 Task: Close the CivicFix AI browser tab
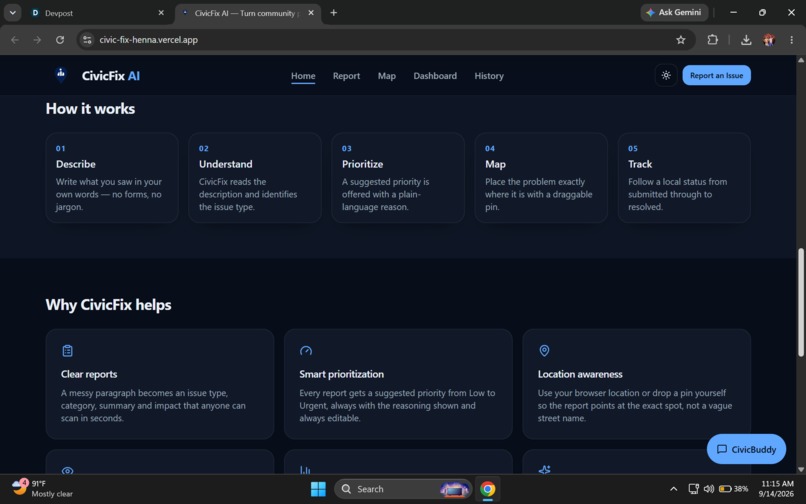click(x=311, y=13)
